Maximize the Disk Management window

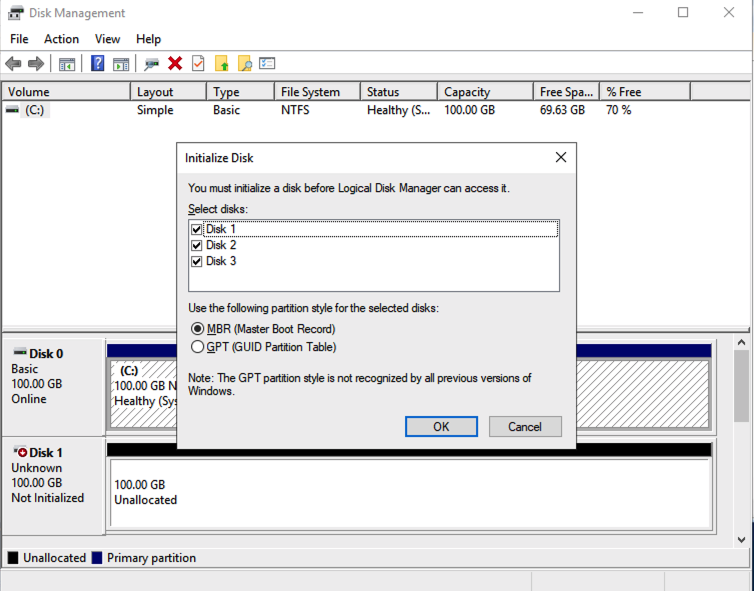pos(683,13)
